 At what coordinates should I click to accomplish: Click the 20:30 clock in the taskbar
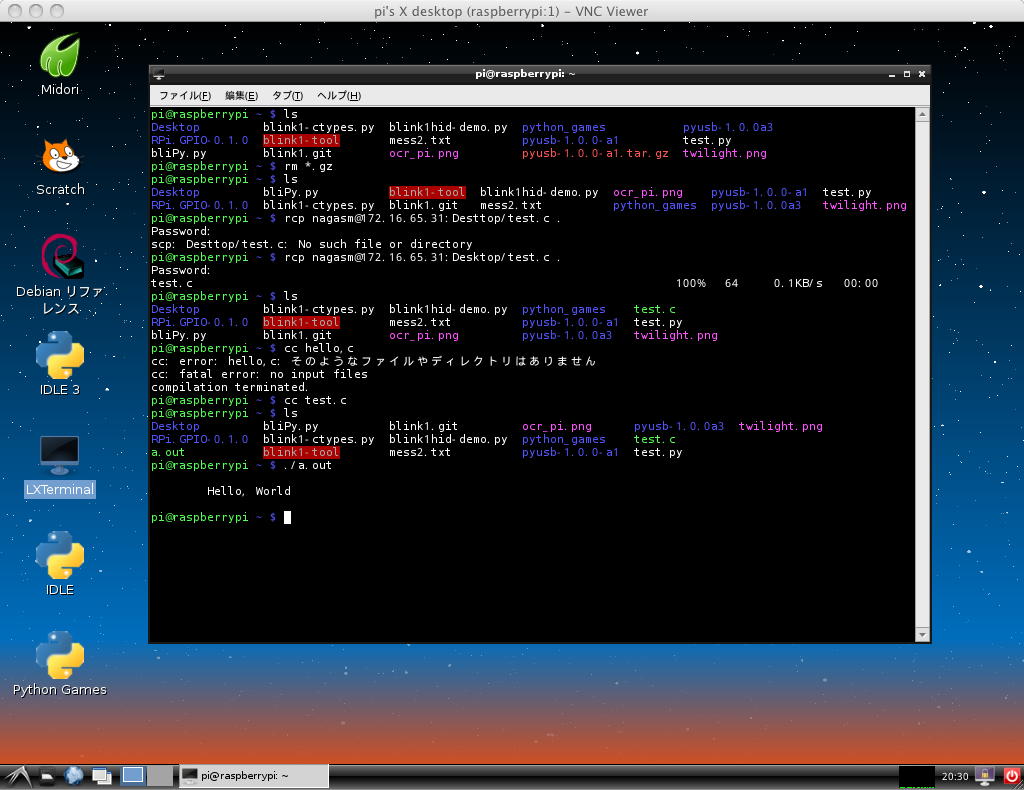(x=955, y=776)
